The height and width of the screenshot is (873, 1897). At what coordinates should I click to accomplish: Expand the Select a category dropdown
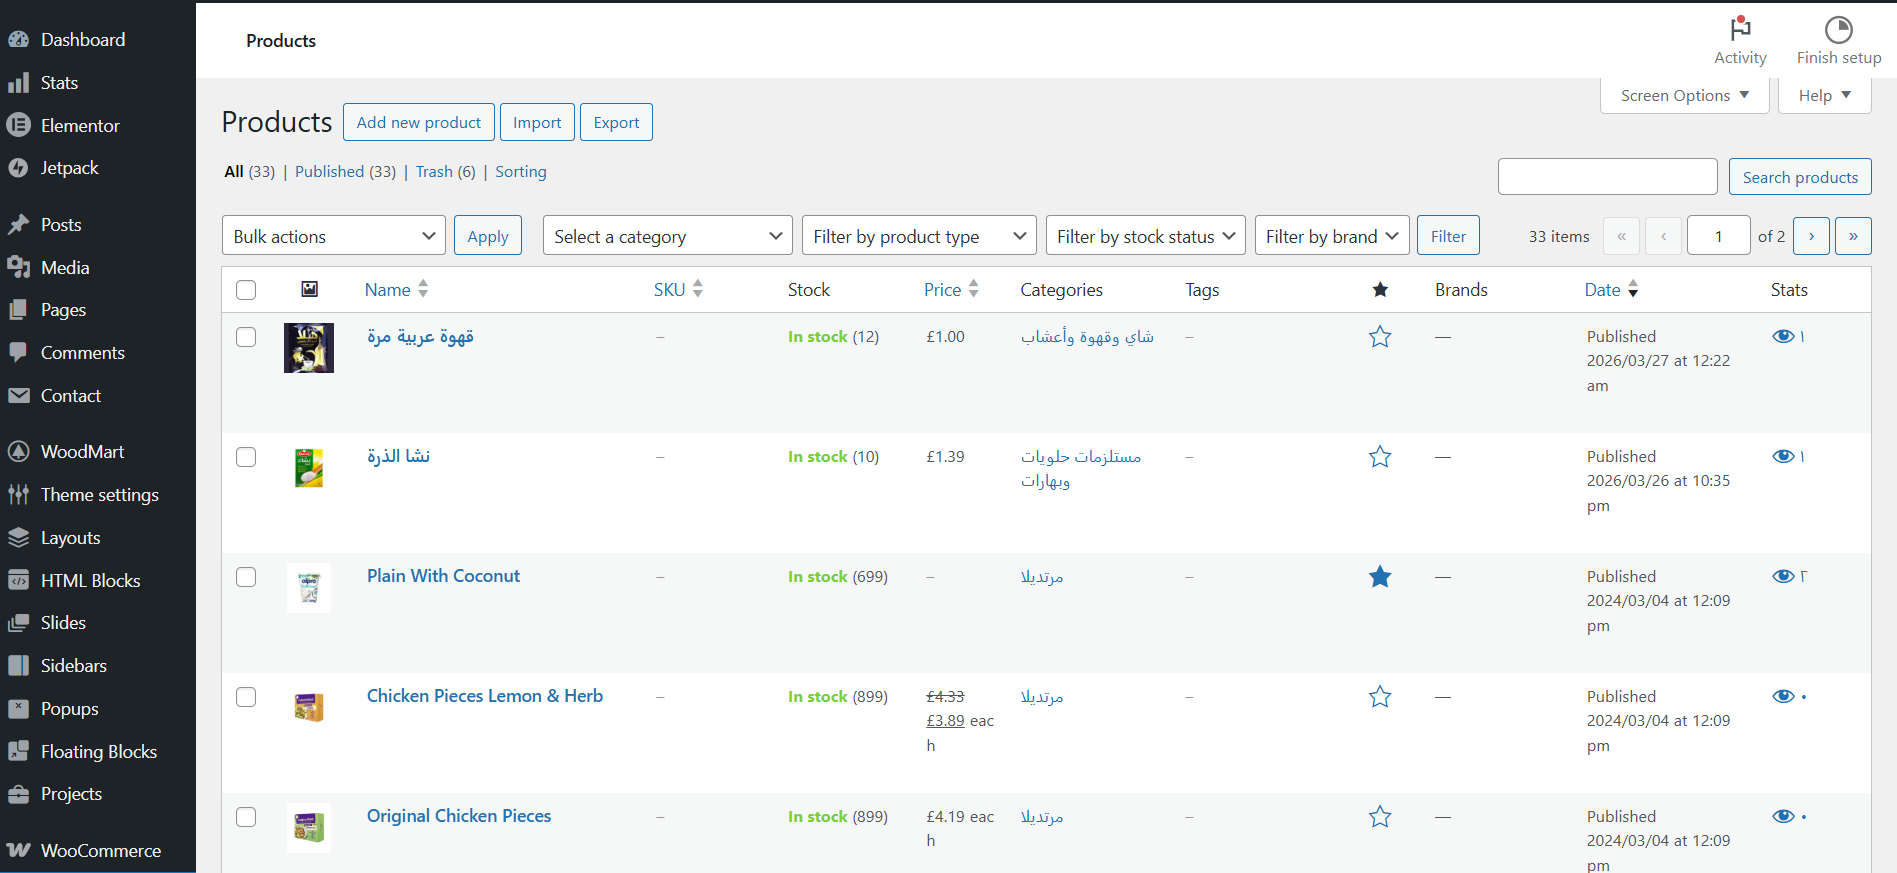(667, 237)
